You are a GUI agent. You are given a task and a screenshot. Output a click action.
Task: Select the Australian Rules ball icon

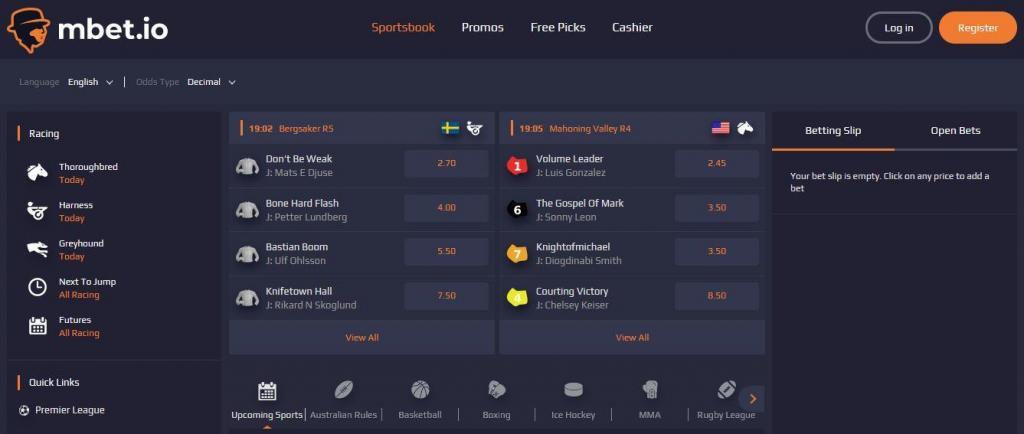(344, 390)
